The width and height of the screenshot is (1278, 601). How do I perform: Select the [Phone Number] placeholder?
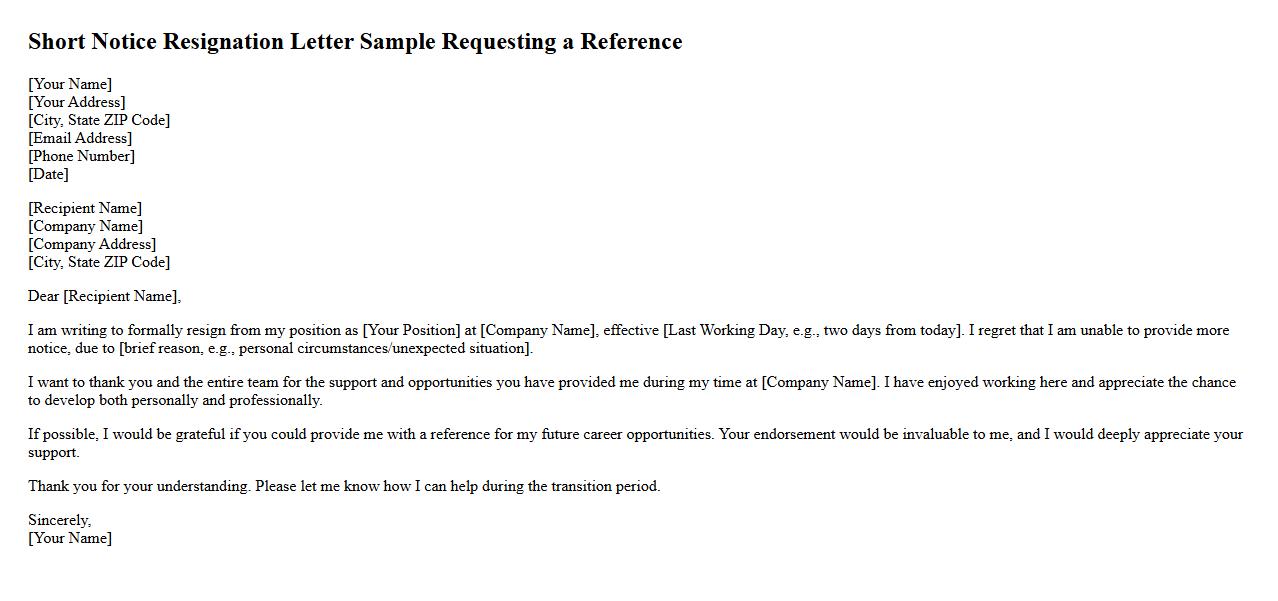coord(81,156)
